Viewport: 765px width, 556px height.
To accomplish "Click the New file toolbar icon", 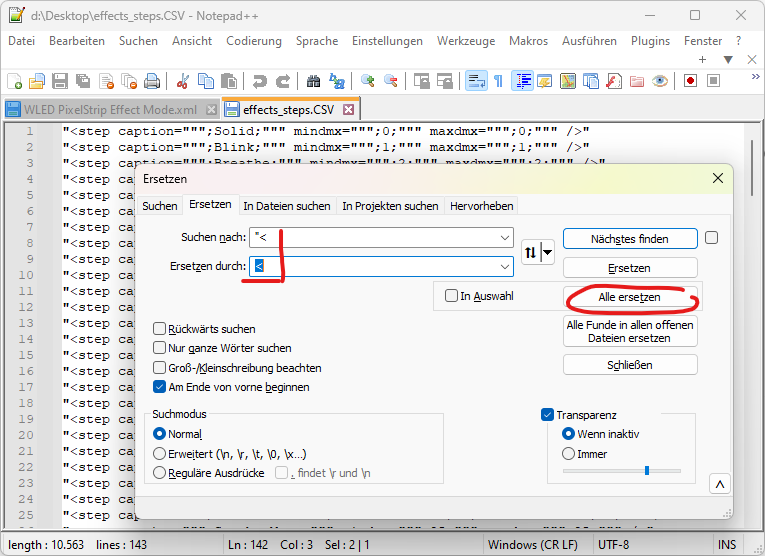I will 15,81.
